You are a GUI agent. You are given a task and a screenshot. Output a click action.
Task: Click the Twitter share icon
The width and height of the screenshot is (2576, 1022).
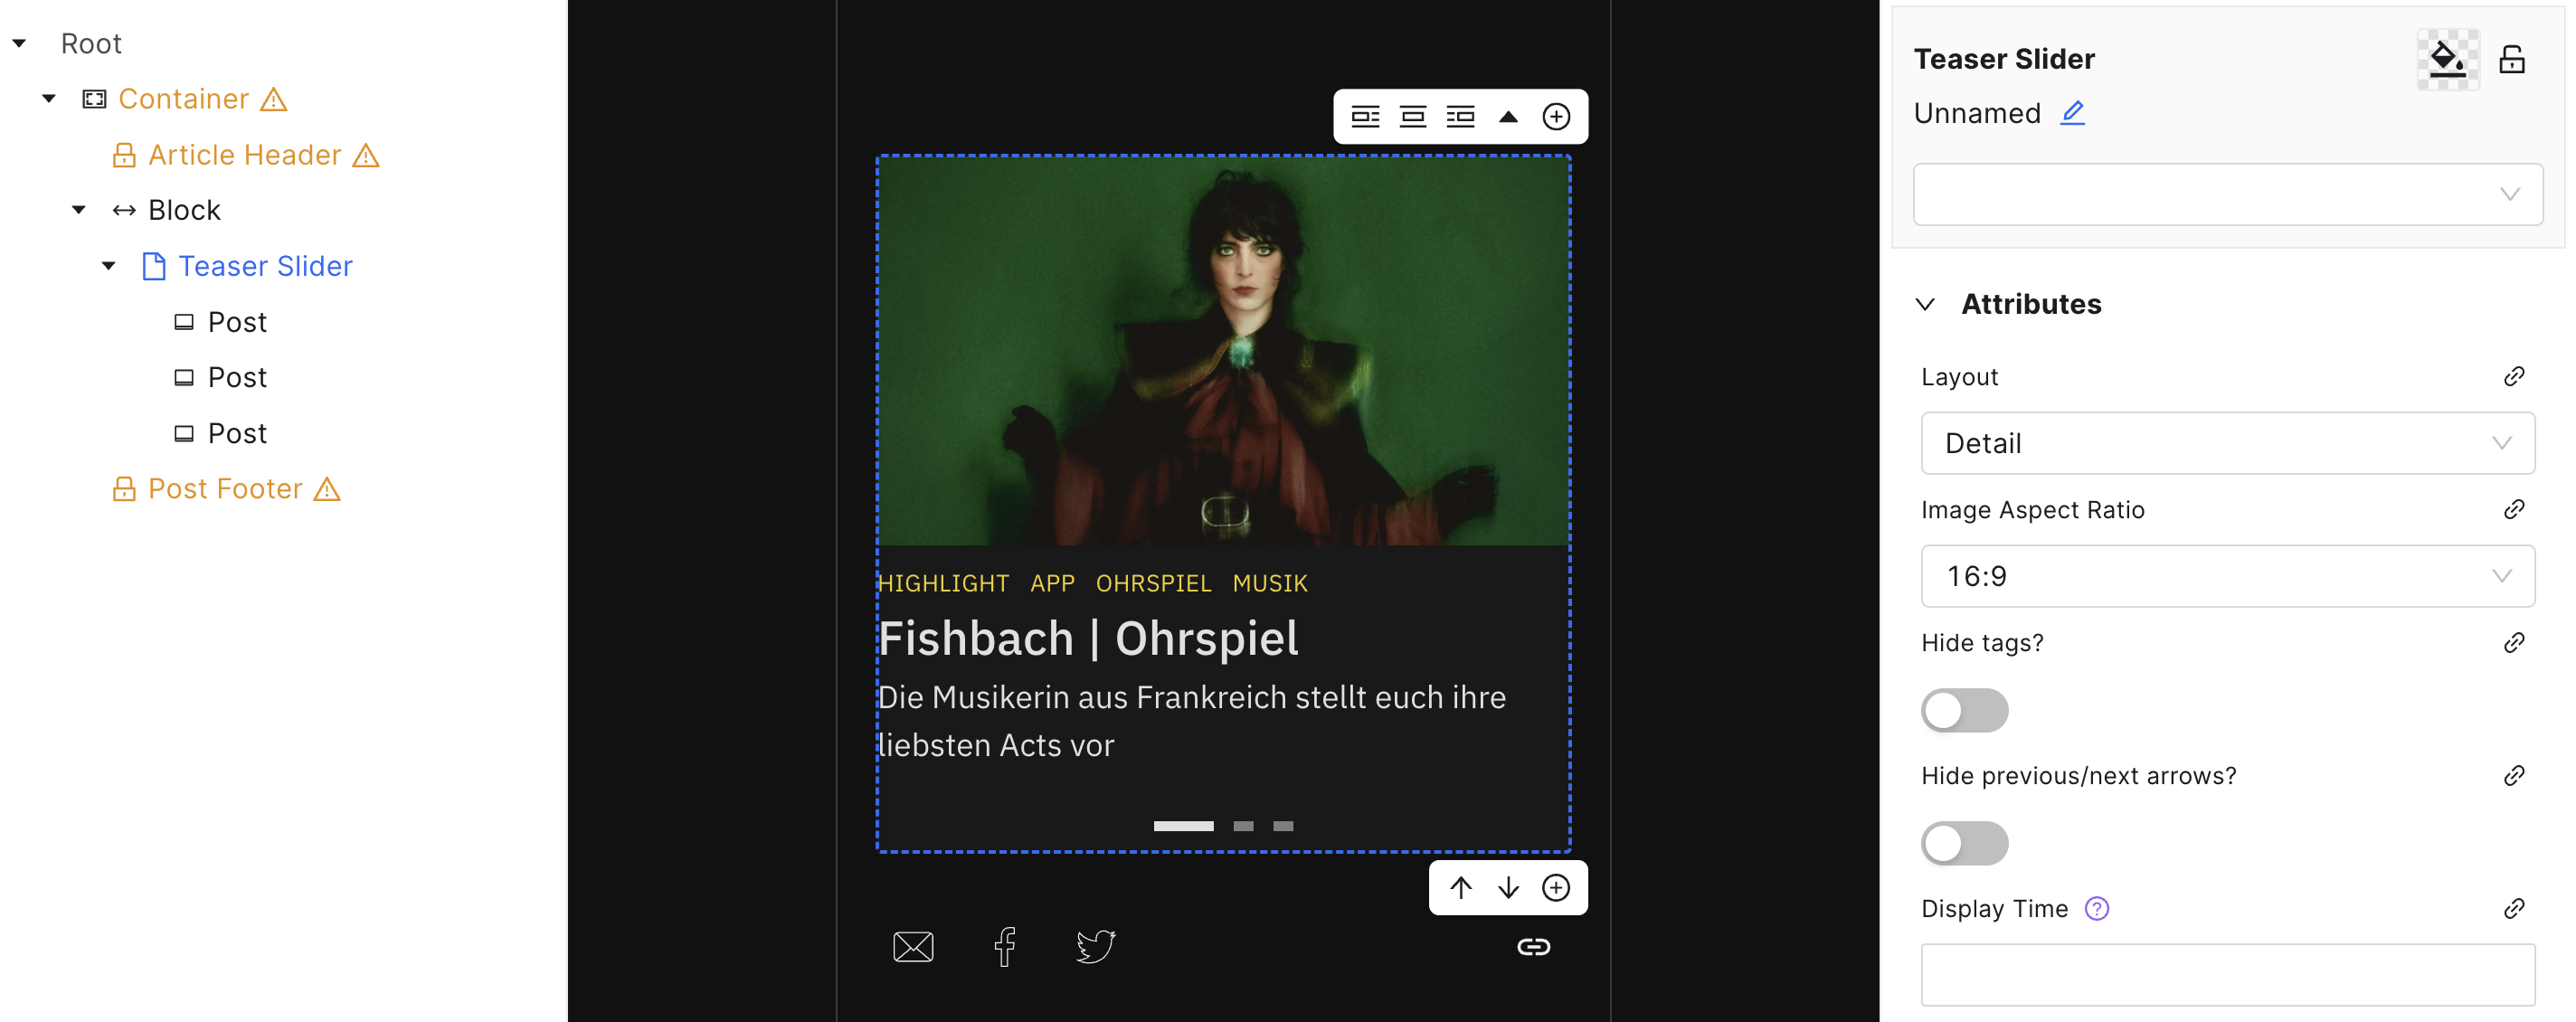tap(1096, 946)
